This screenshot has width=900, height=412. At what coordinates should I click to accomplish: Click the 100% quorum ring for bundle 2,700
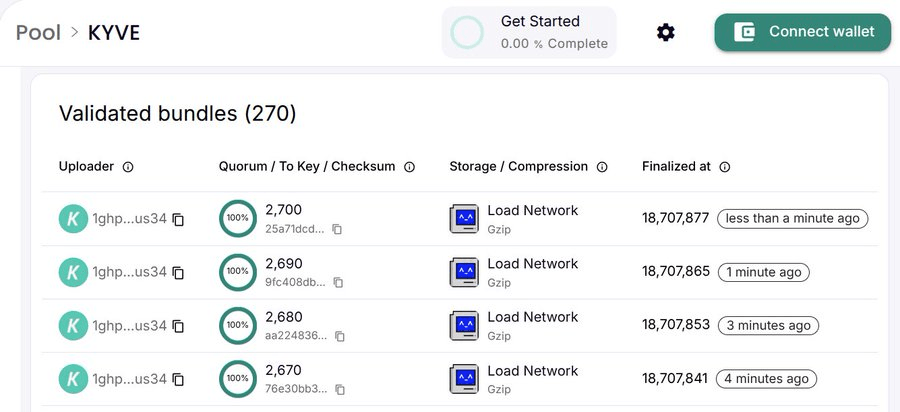pos(238,218)
